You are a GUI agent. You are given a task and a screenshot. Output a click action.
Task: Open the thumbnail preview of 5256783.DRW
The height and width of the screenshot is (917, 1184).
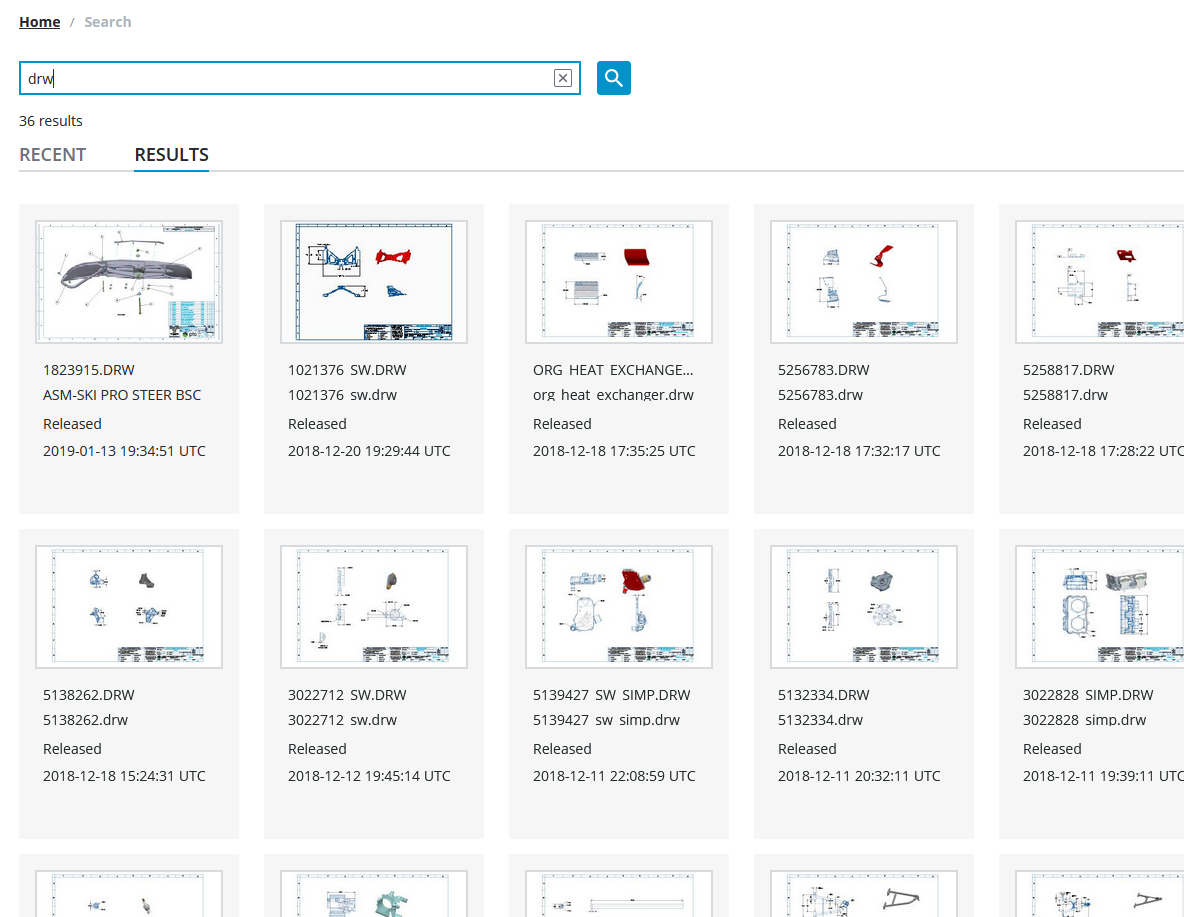pos(863,281)
